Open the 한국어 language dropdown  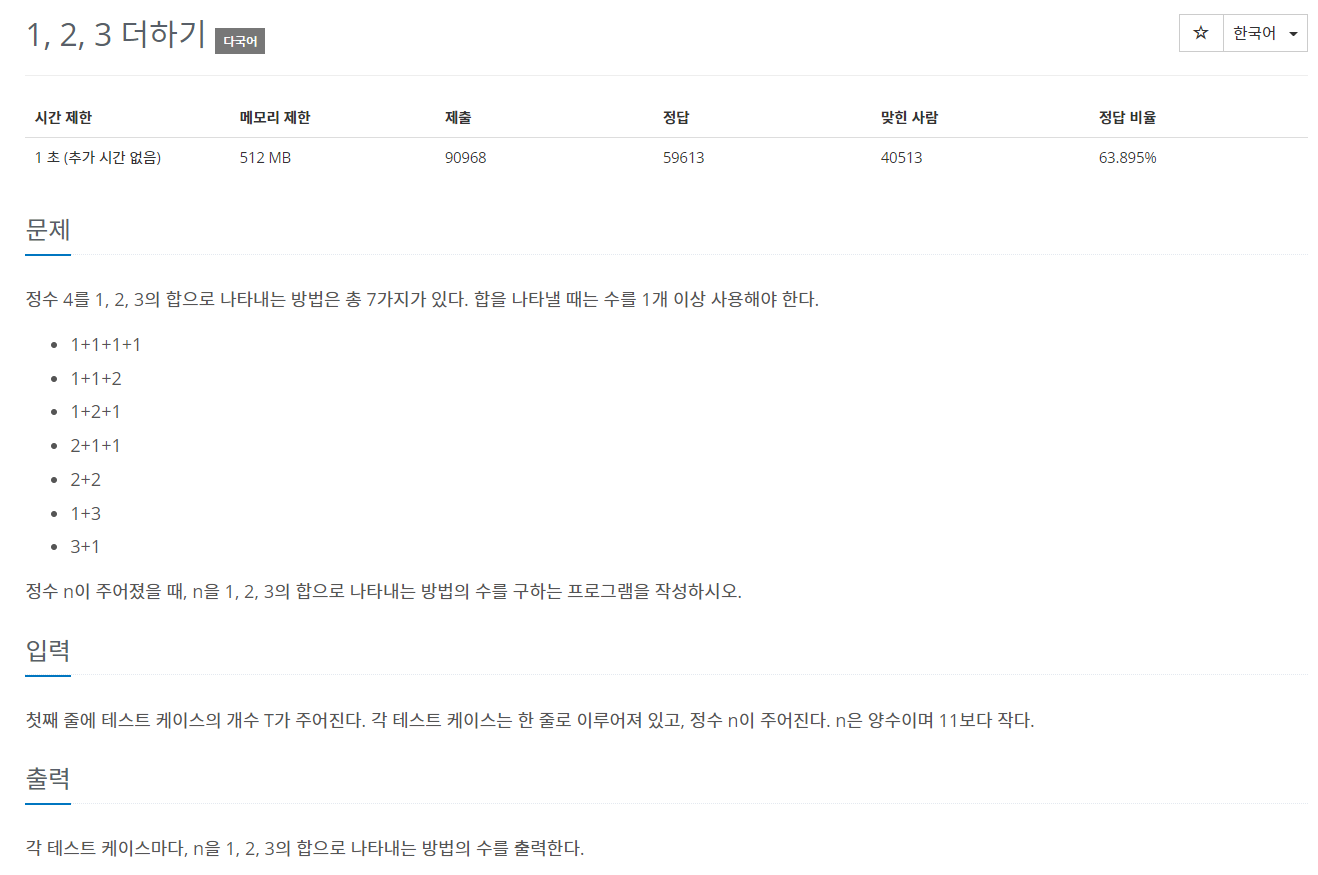point(1265,33)
